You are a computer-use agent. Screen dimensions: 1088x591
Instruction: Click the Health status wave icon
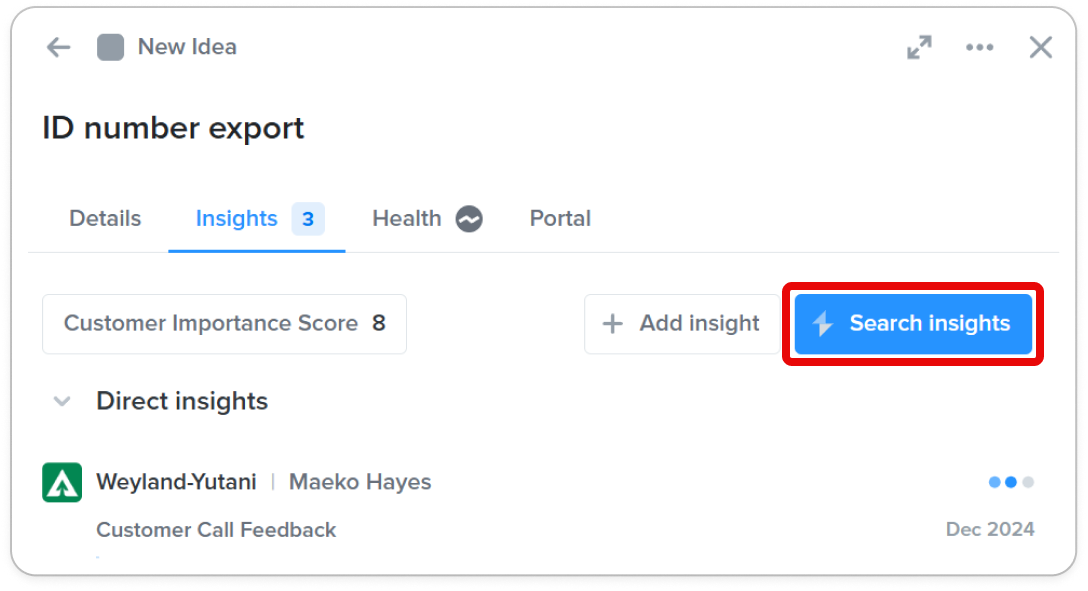point(469,219)
